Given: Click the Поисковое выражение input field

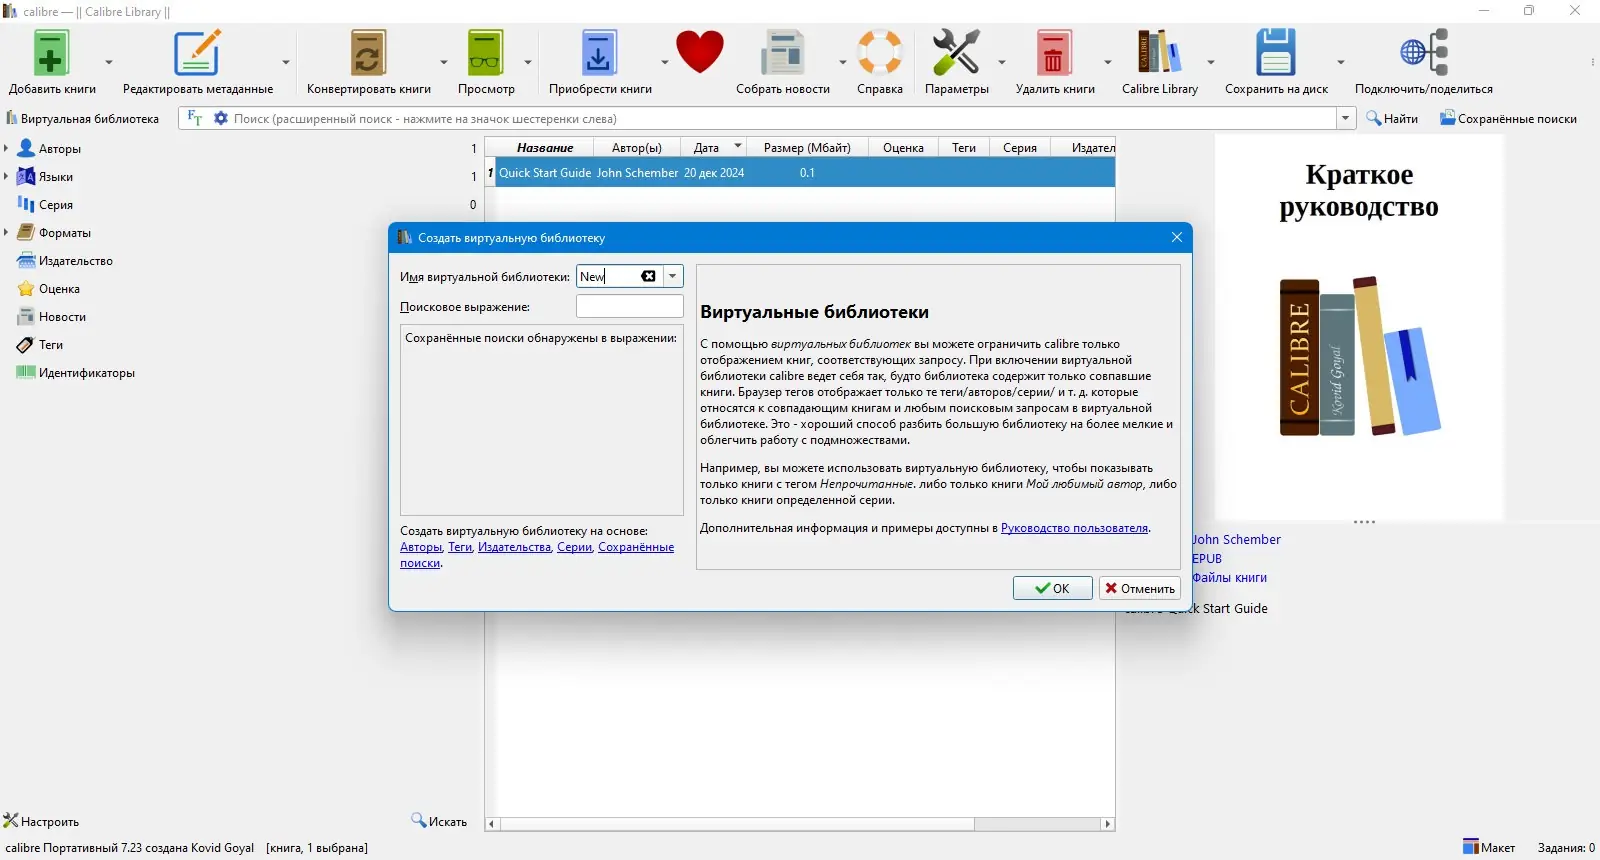Looking at the screenshot, I should pyautogui.click(x=630, y=306).
